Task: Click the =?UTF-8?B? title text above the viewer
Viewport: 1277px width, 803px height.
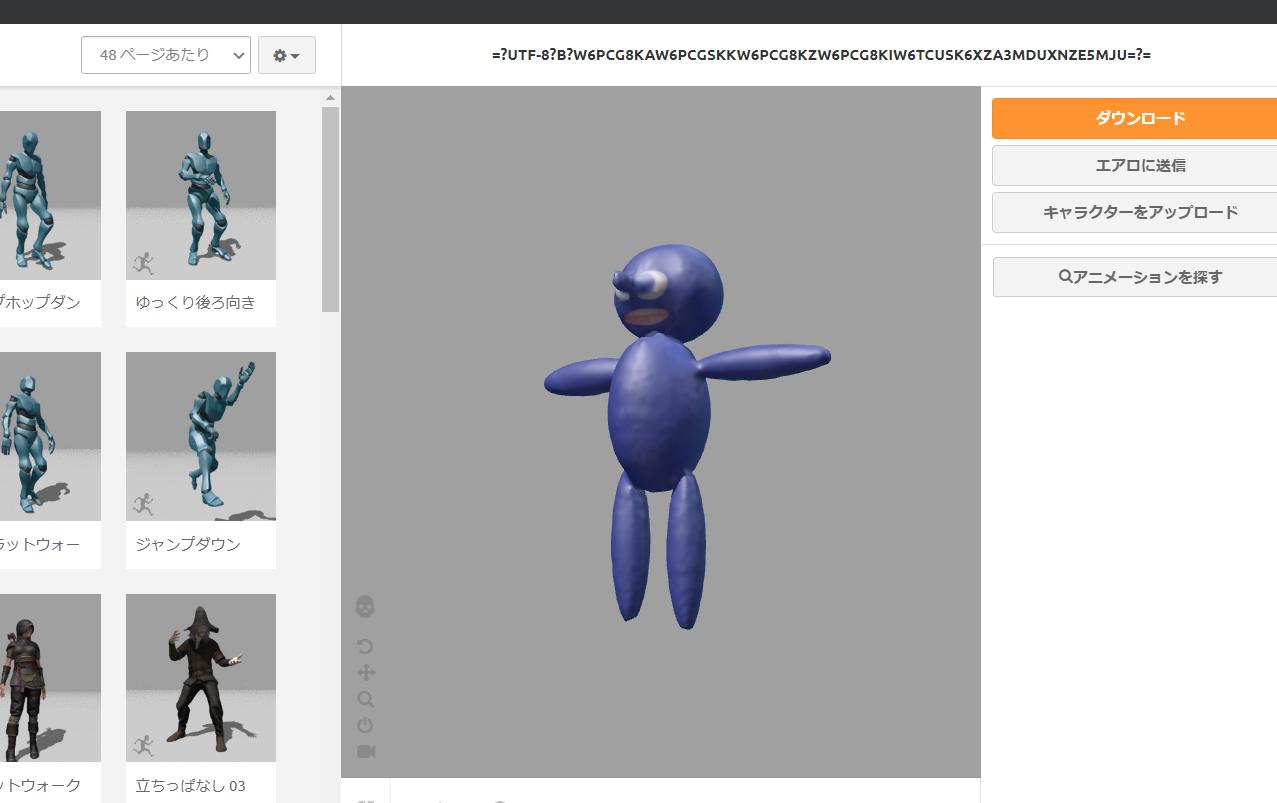Action: point(821,55)
